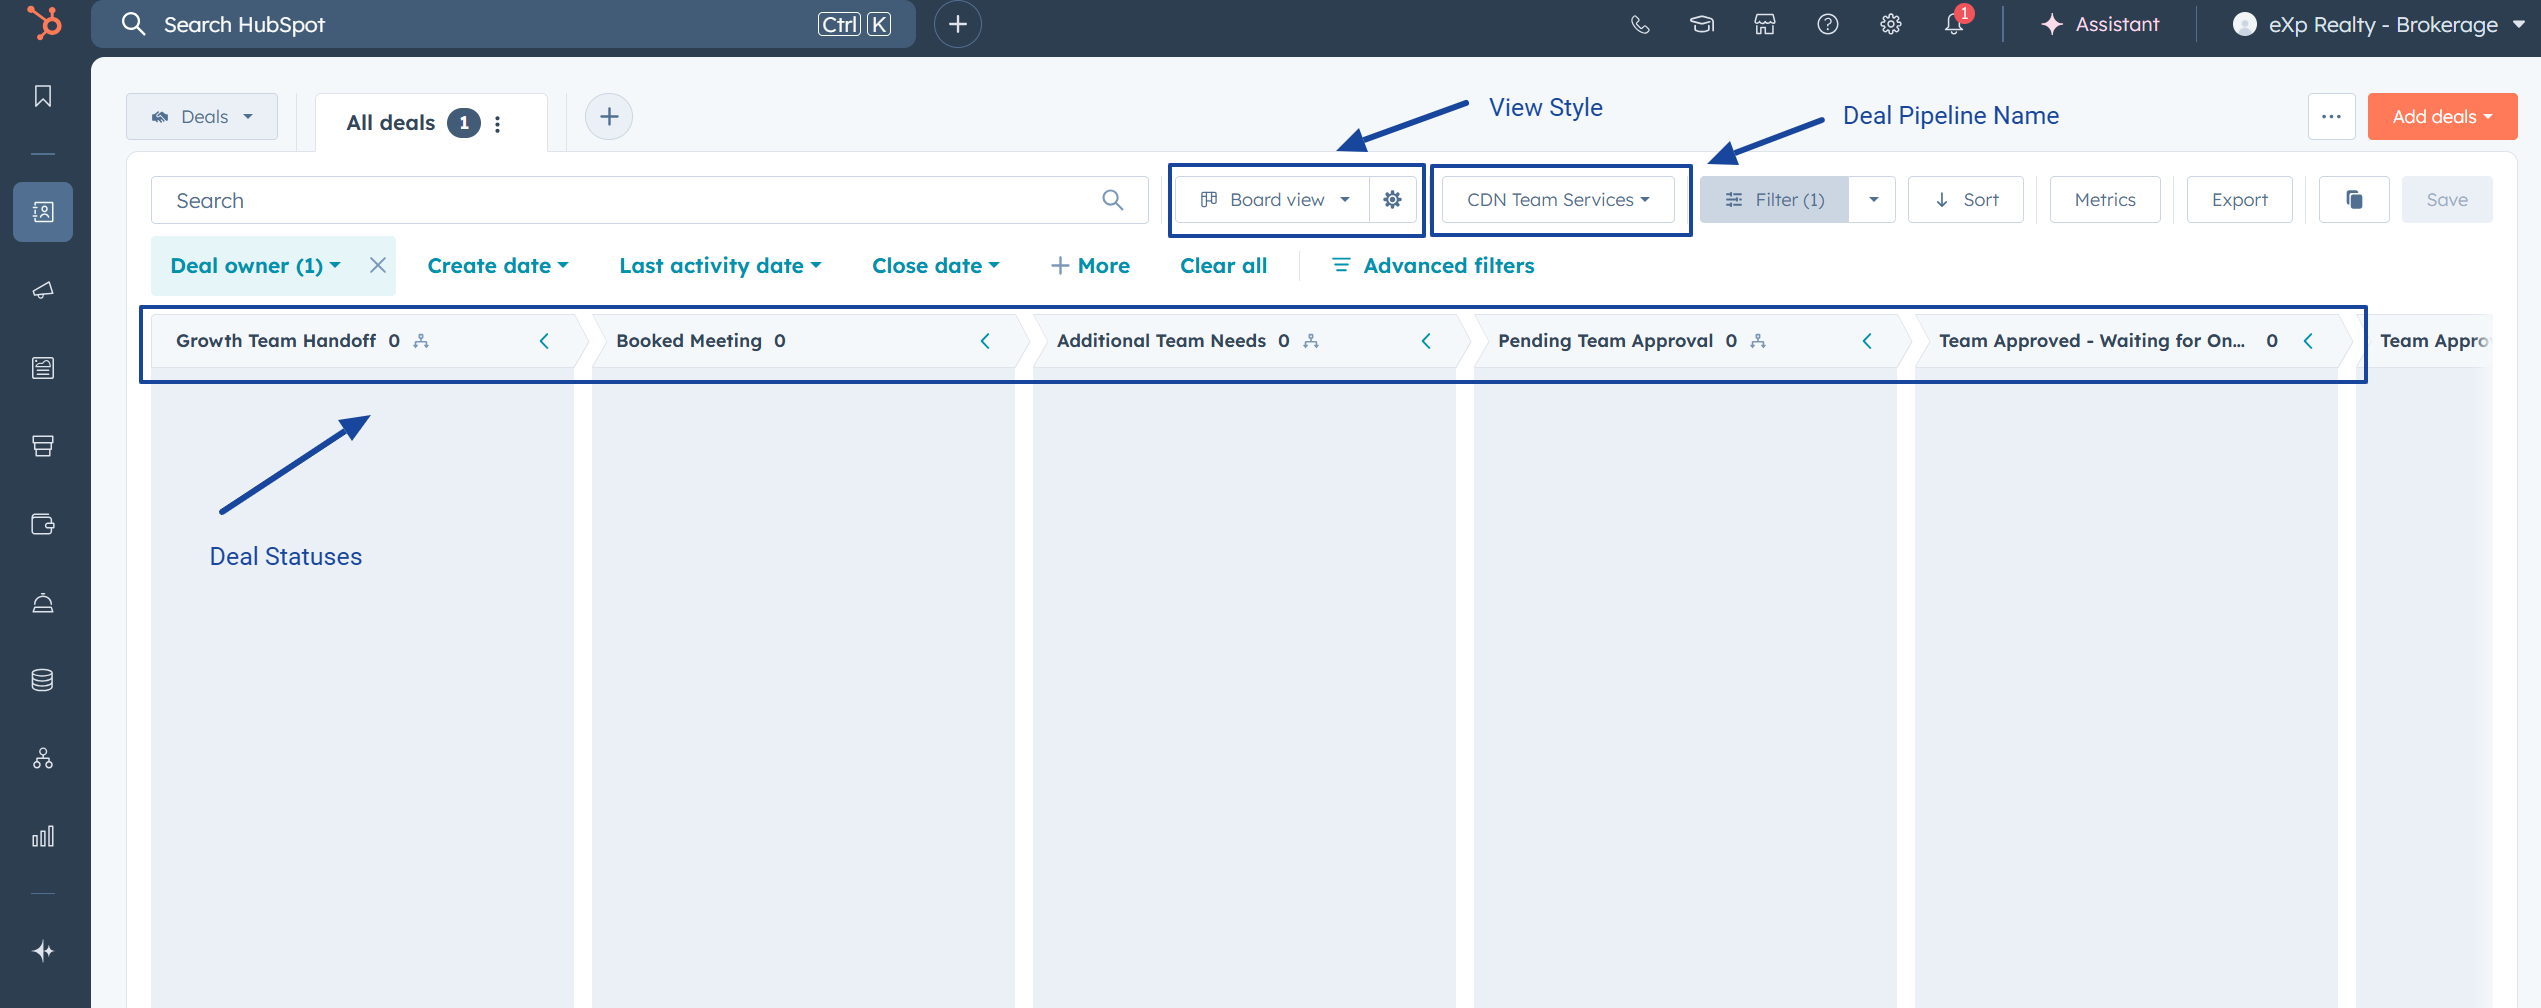
Task: Open the Marketing megaphone sidebar icon
Action: coord(43,290)
